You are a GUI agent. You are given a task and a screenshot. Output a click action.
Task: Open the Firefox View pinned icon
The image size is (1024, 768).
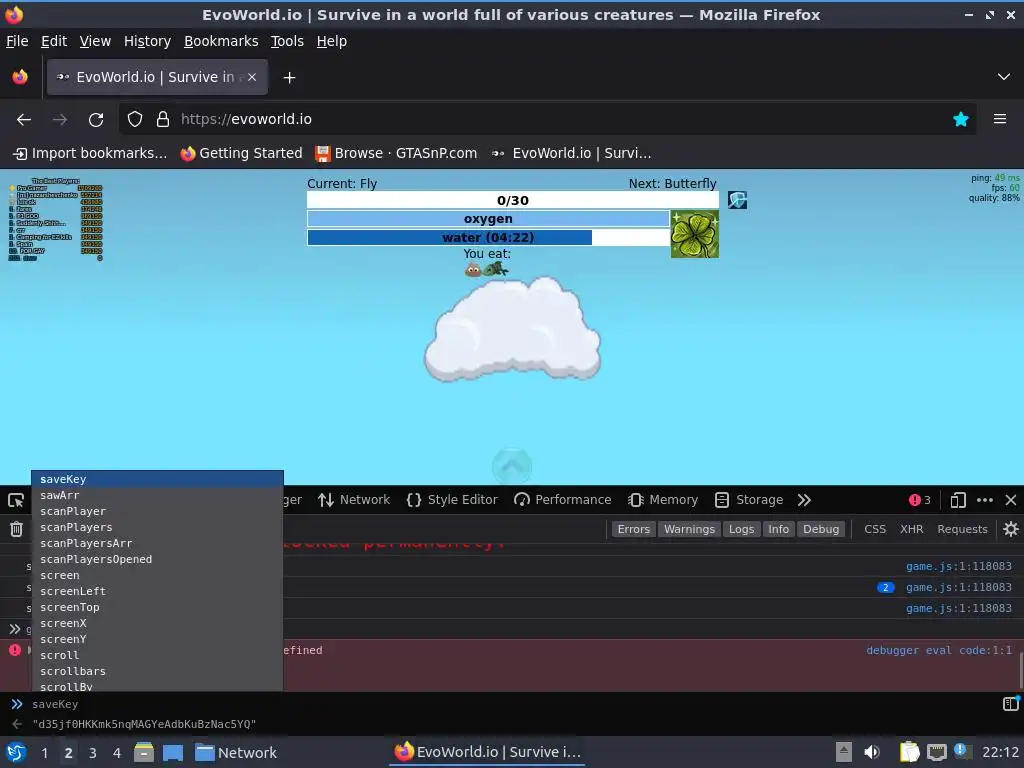[20, 77]
